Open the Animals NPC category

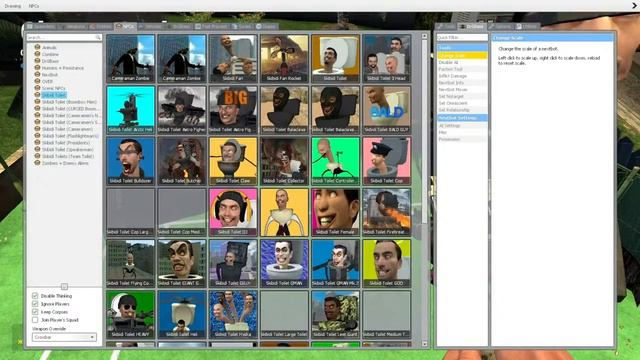49,48
